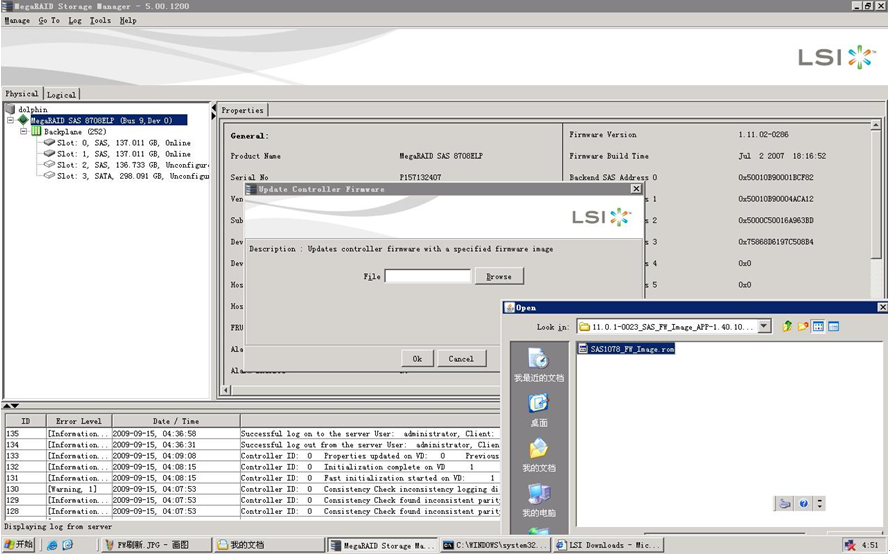Click the Windows Start button on taskbar
This screenshot has height=556, width=890.
point(18,545)
